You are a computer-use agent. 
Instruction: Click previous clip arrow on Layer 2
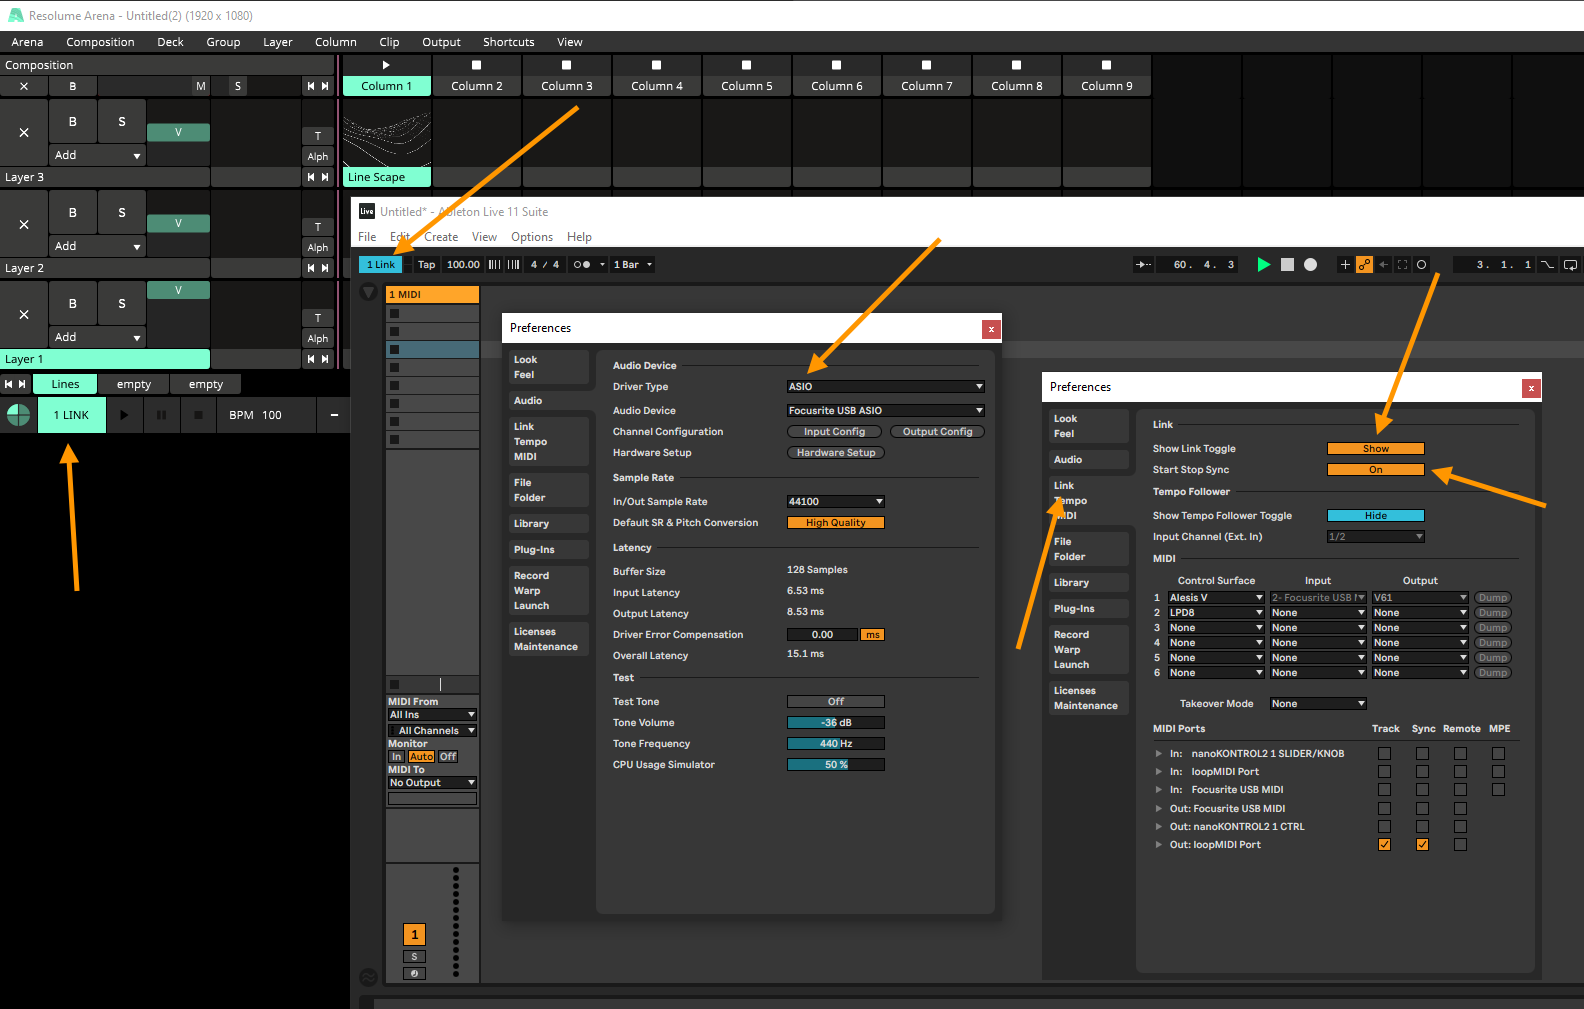pyautogui.click(x=311, y=268)
